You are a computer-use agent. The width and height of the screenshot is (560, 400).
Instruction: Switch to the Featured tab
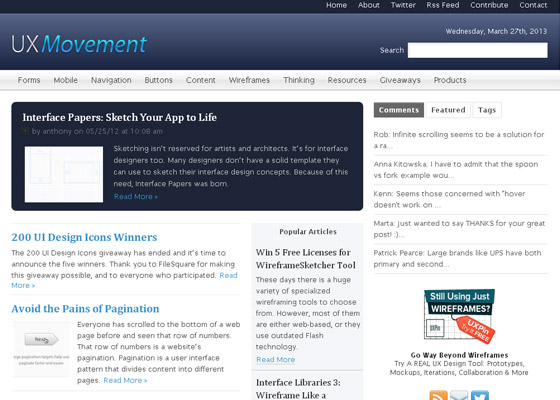point(448,110)
